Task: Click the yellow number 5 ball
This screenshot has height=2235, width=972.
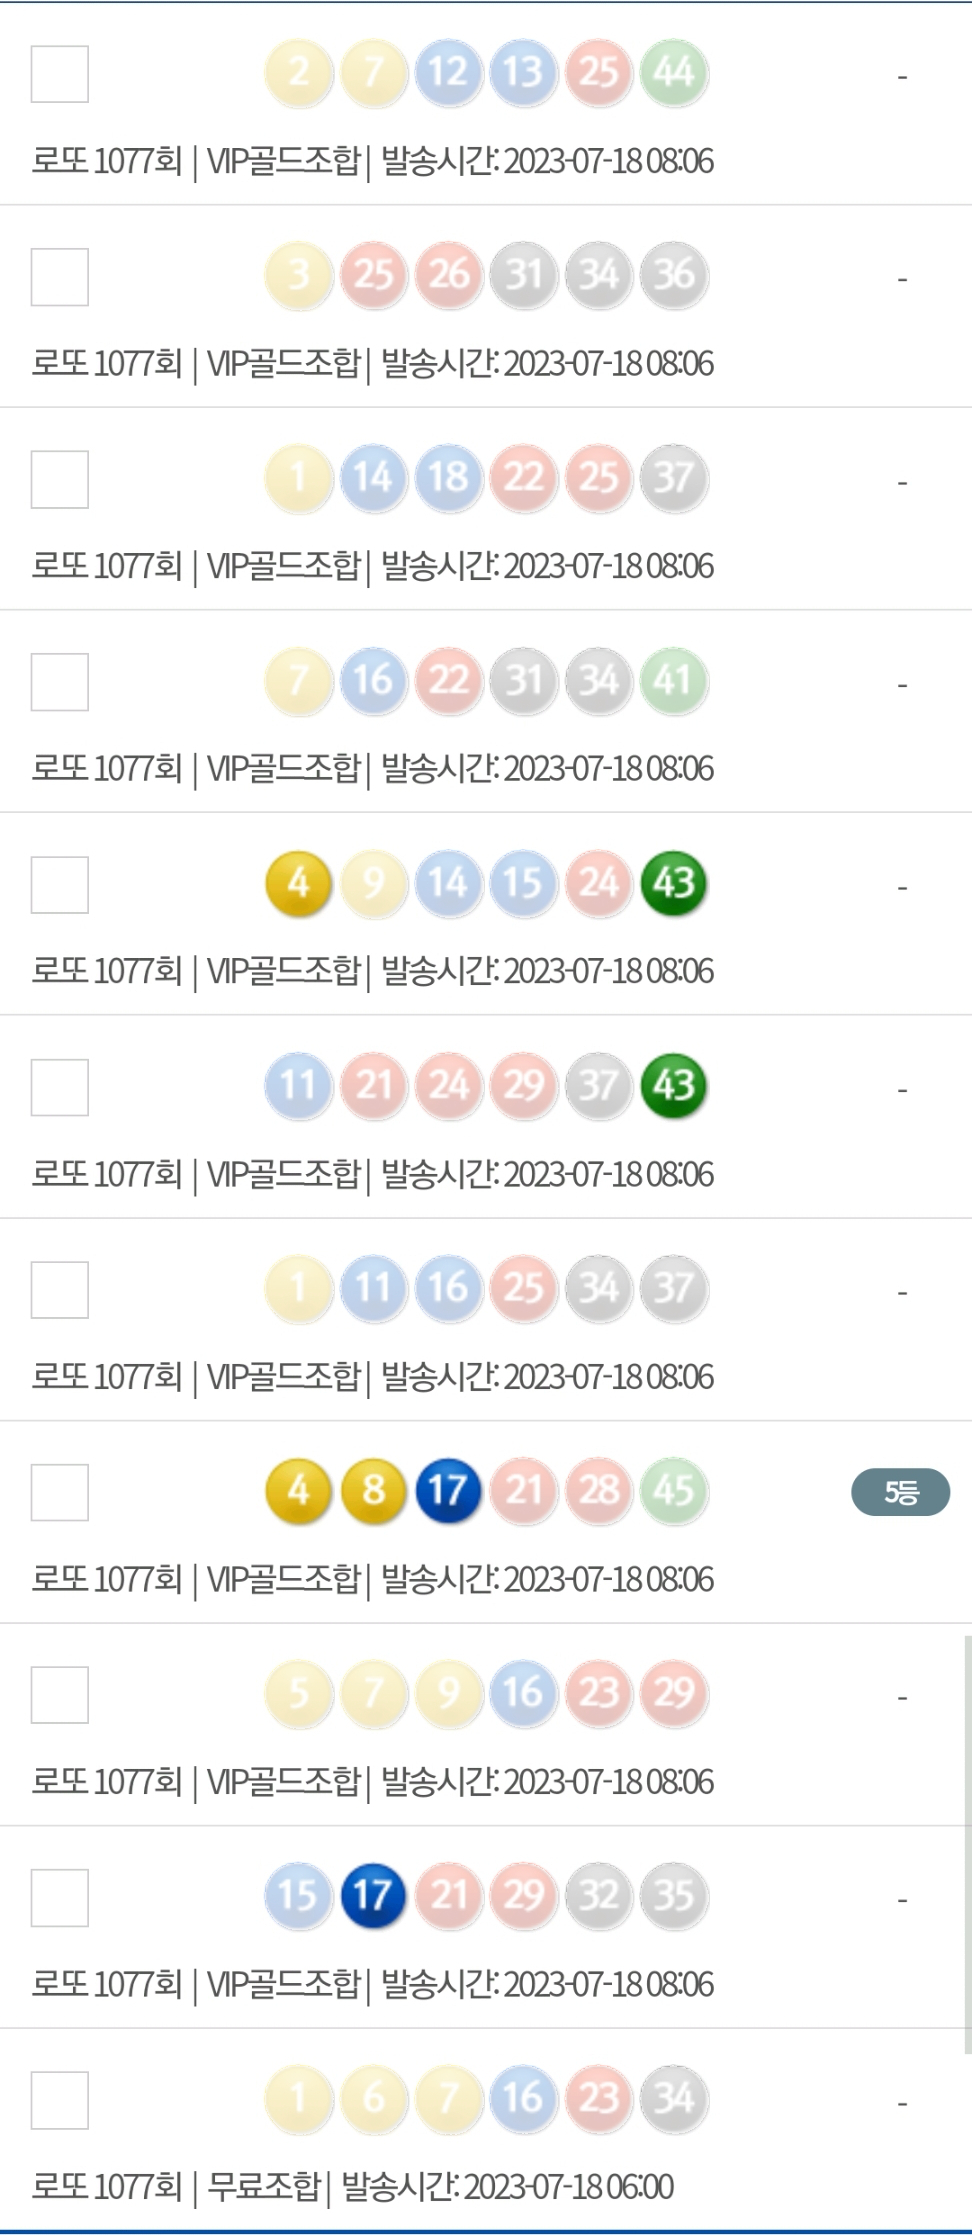Action: [x=298, y=1693]
